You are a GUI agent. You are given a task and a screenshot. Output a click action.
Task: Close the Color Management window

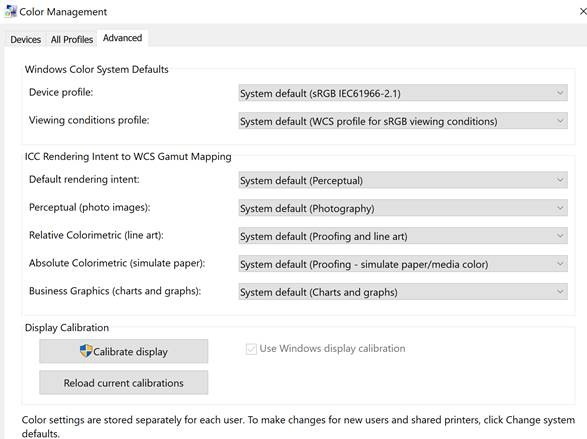coord(583,12)
